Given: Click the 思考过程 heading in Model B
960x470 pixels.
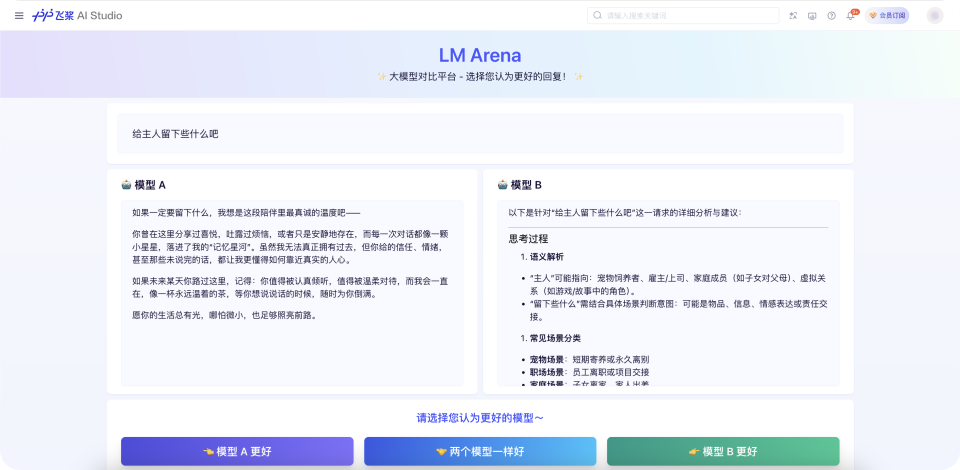Looking at the screenshot, I should tap(528, 239).
